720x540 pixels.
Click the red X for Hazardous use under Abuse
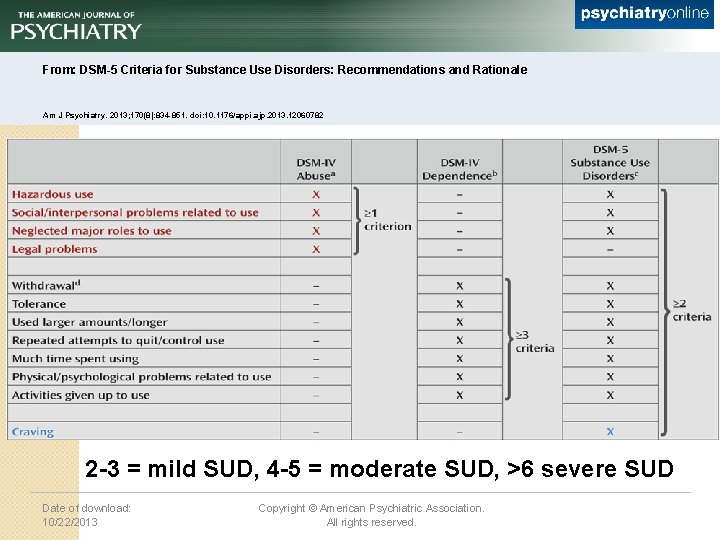point(316,195)
